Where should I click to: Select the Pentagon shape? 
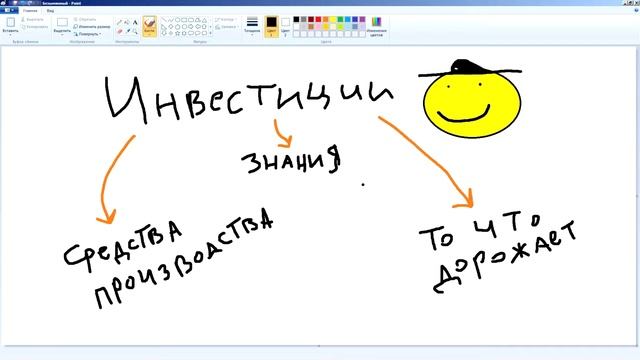(x=178, y=27)
